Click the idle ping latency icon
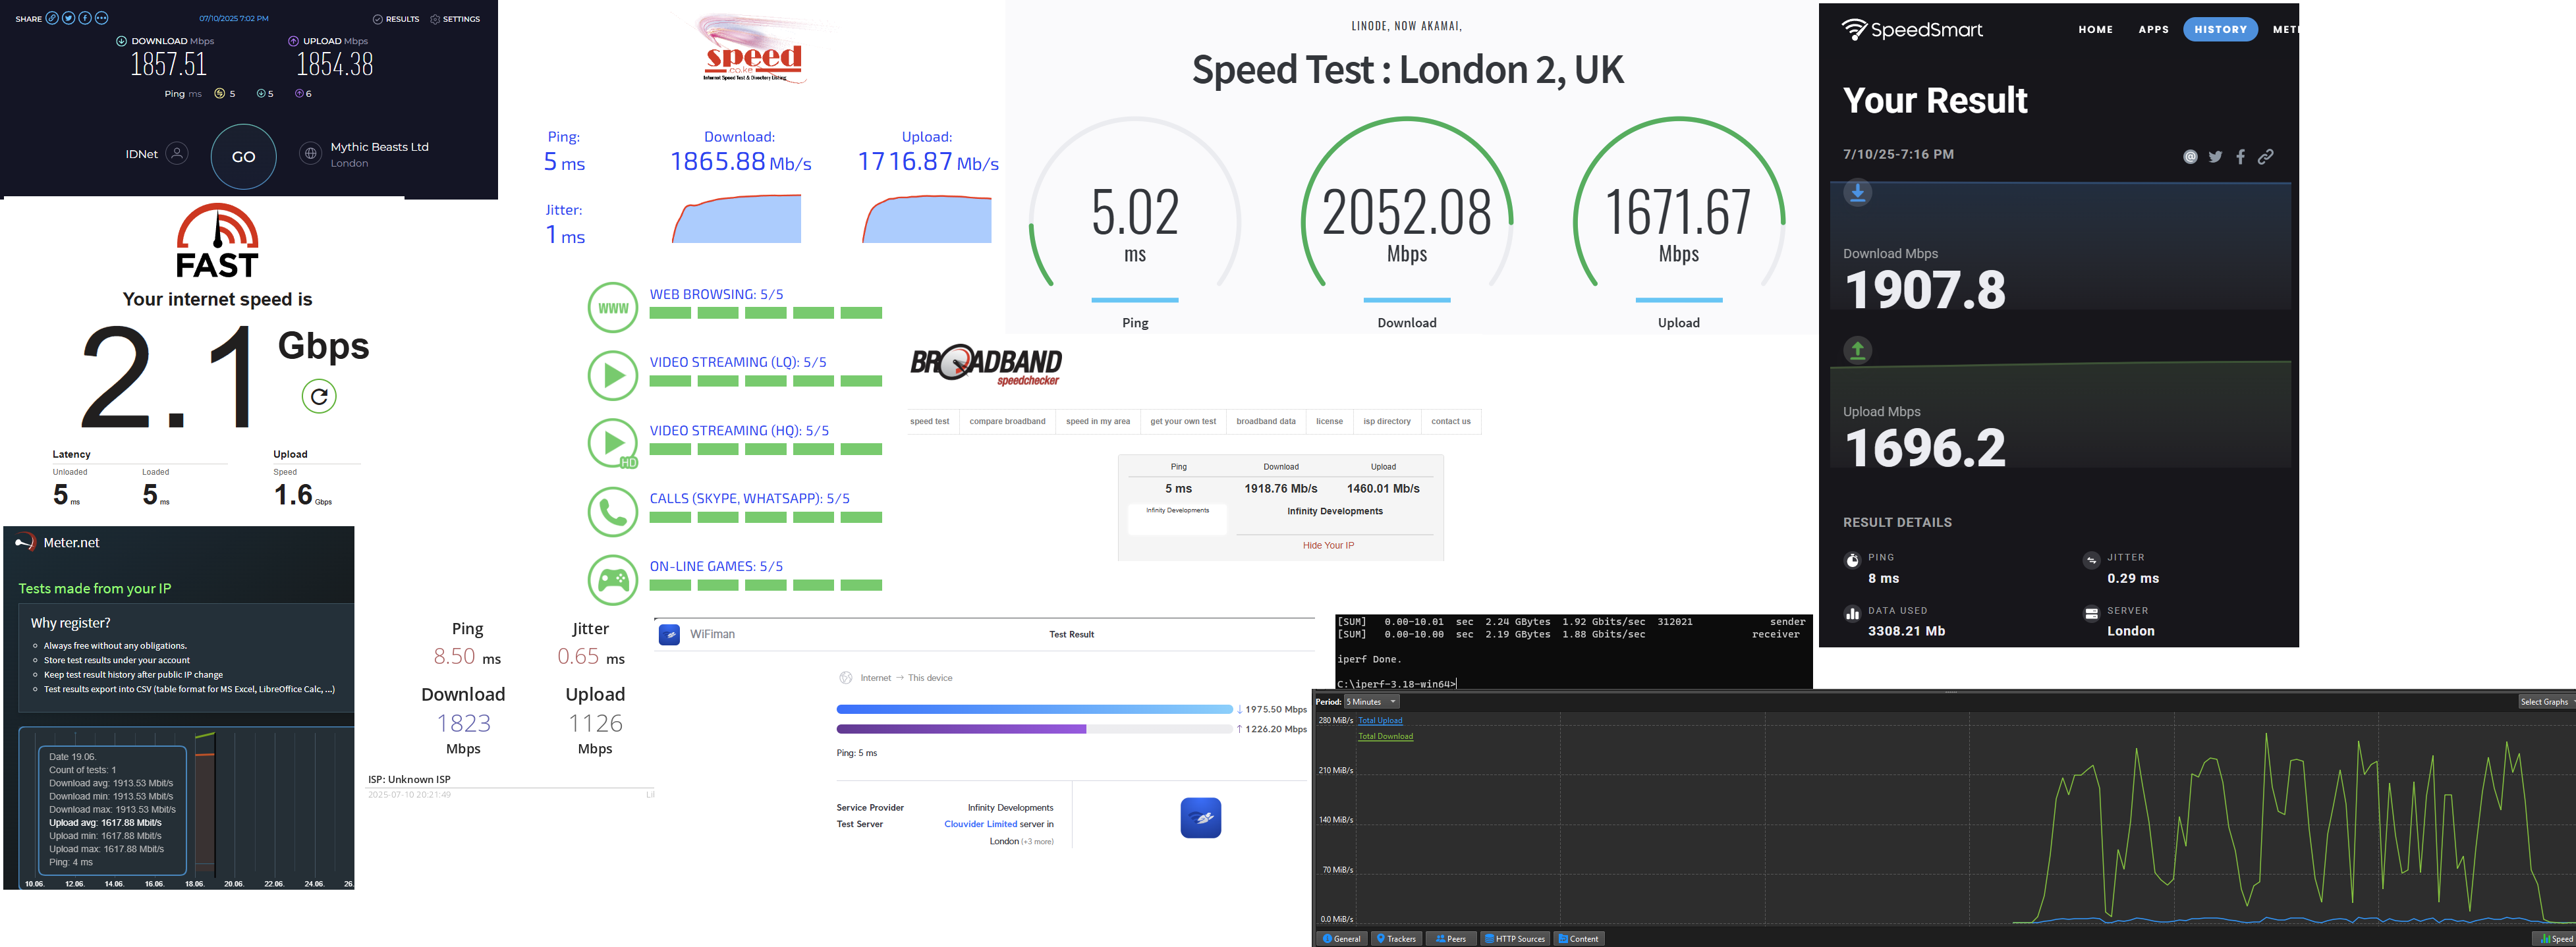This screenshot has height=947, width=2576. (219, 94)
